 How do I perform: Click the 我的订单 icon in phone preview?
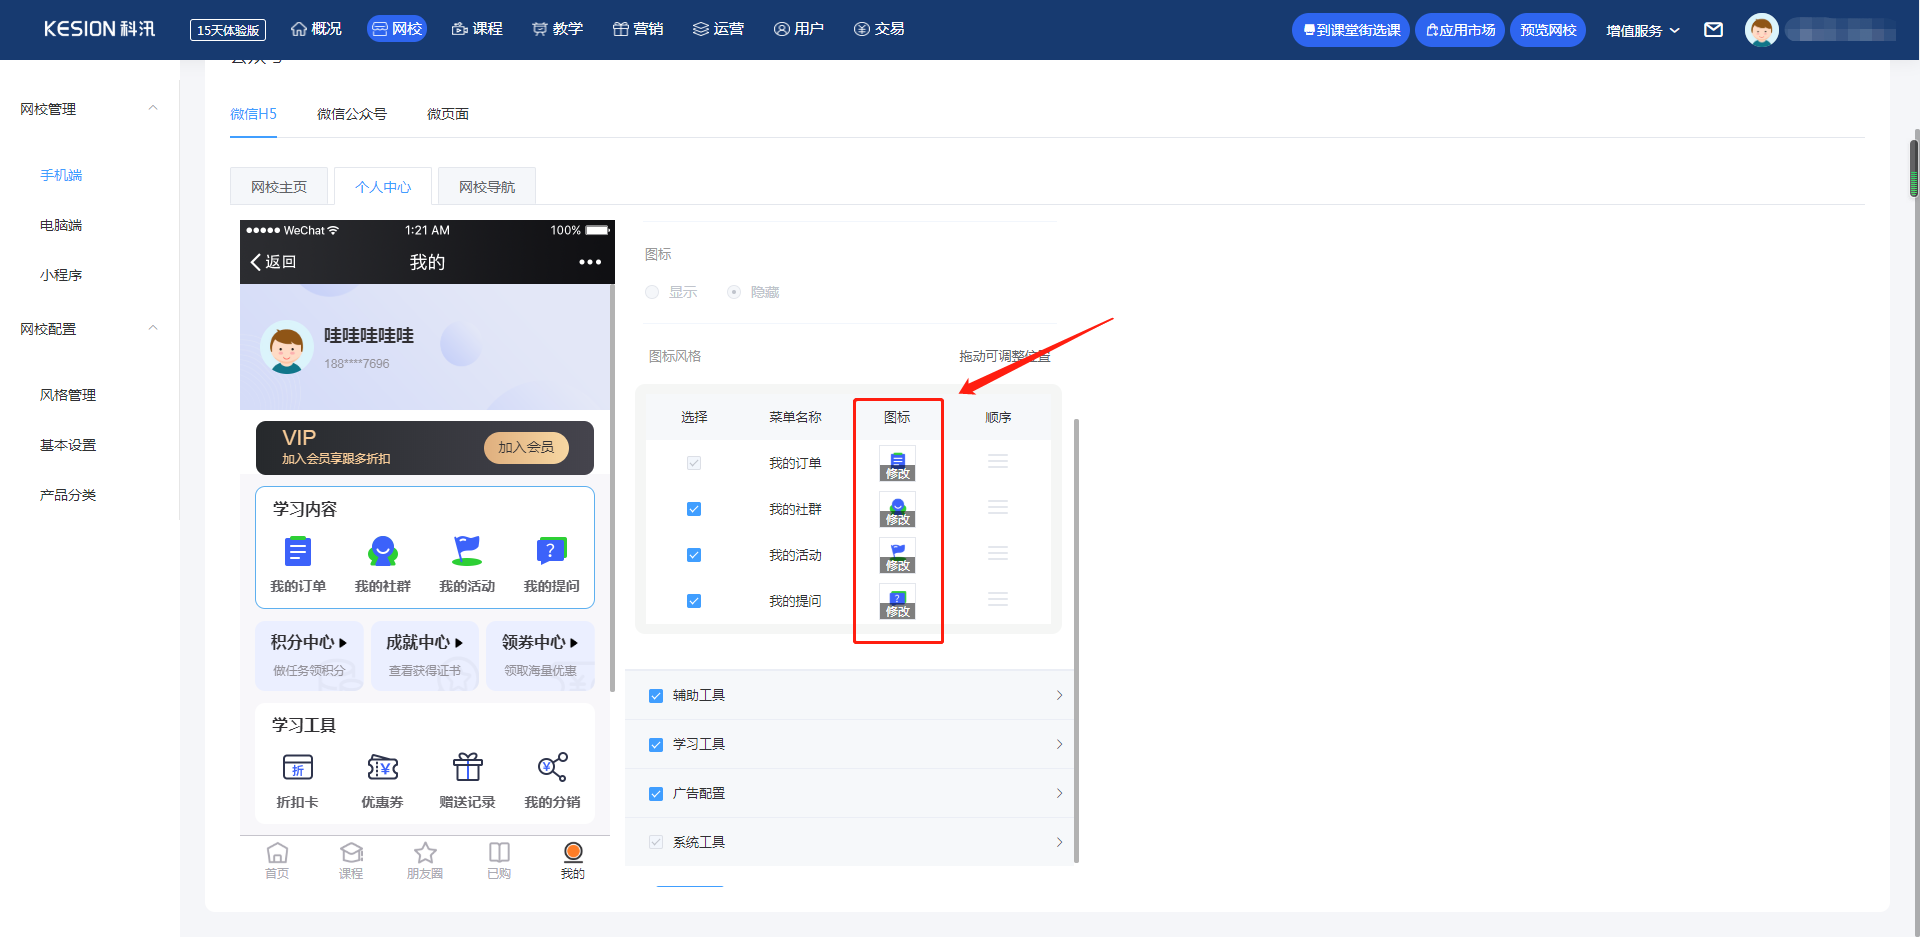point(298,552)
